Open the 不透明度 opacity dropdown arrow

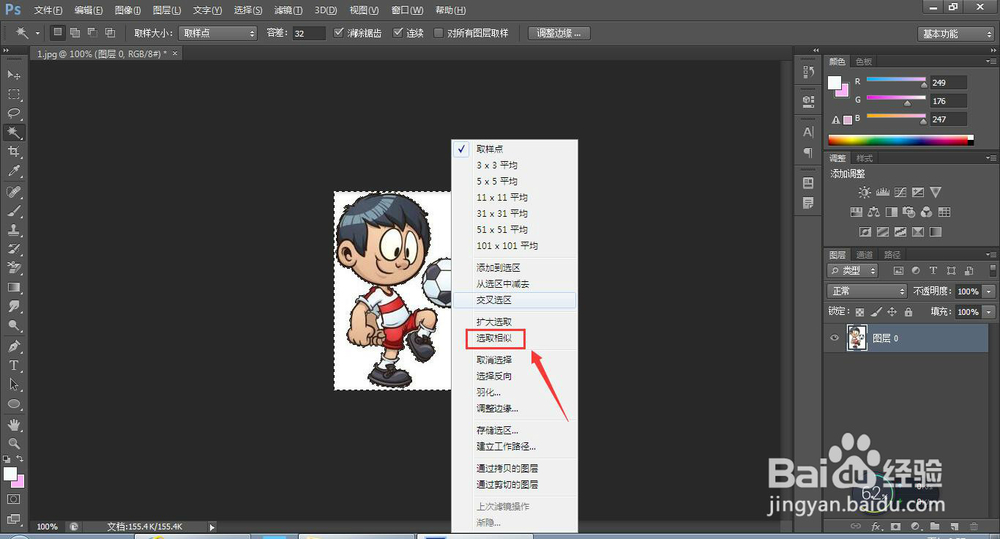point(989,291)
